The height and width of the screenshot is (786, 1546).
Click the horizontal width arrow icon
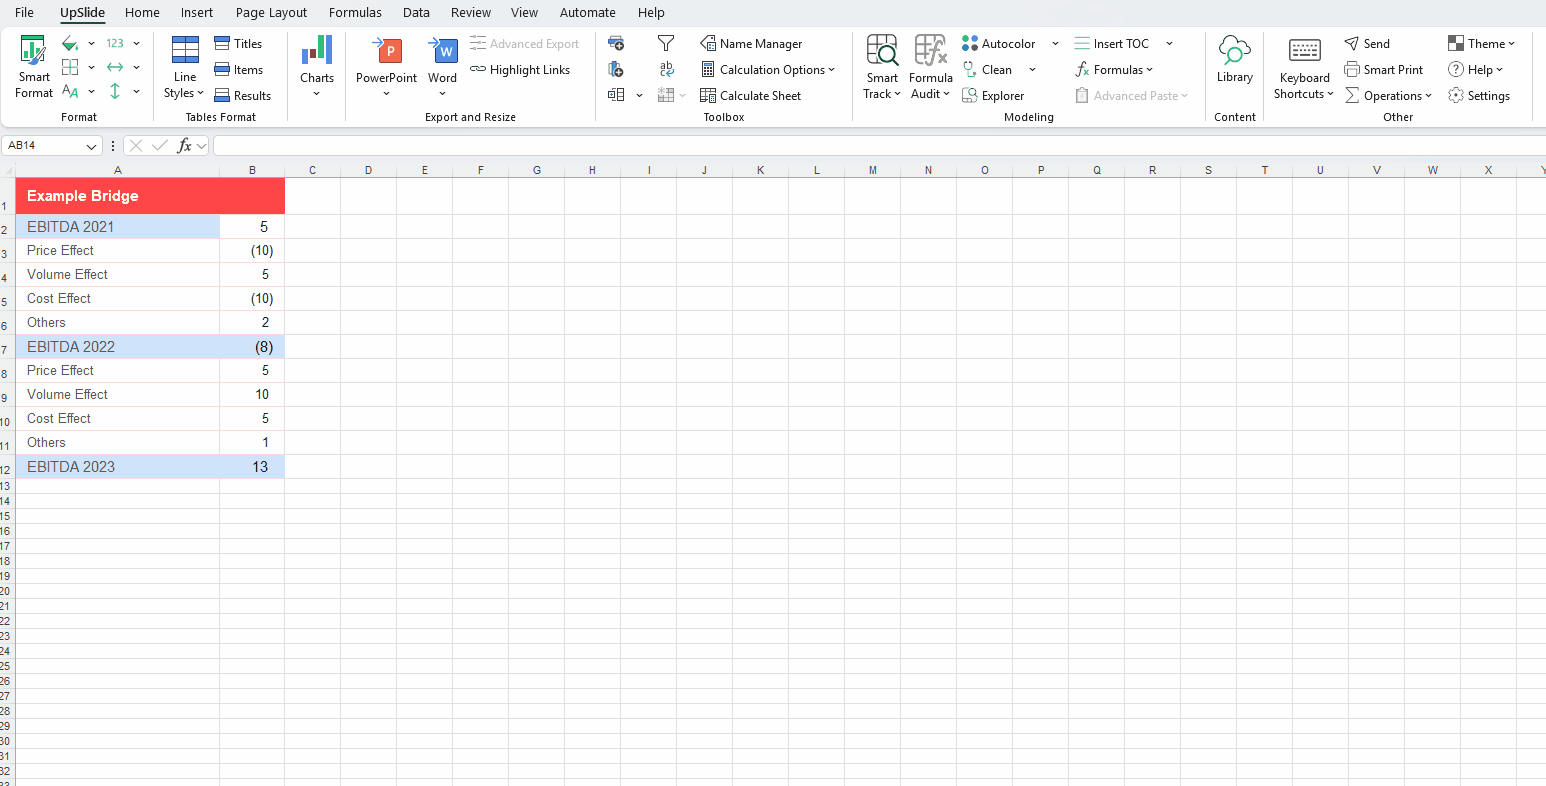click(x=115, y=68)
